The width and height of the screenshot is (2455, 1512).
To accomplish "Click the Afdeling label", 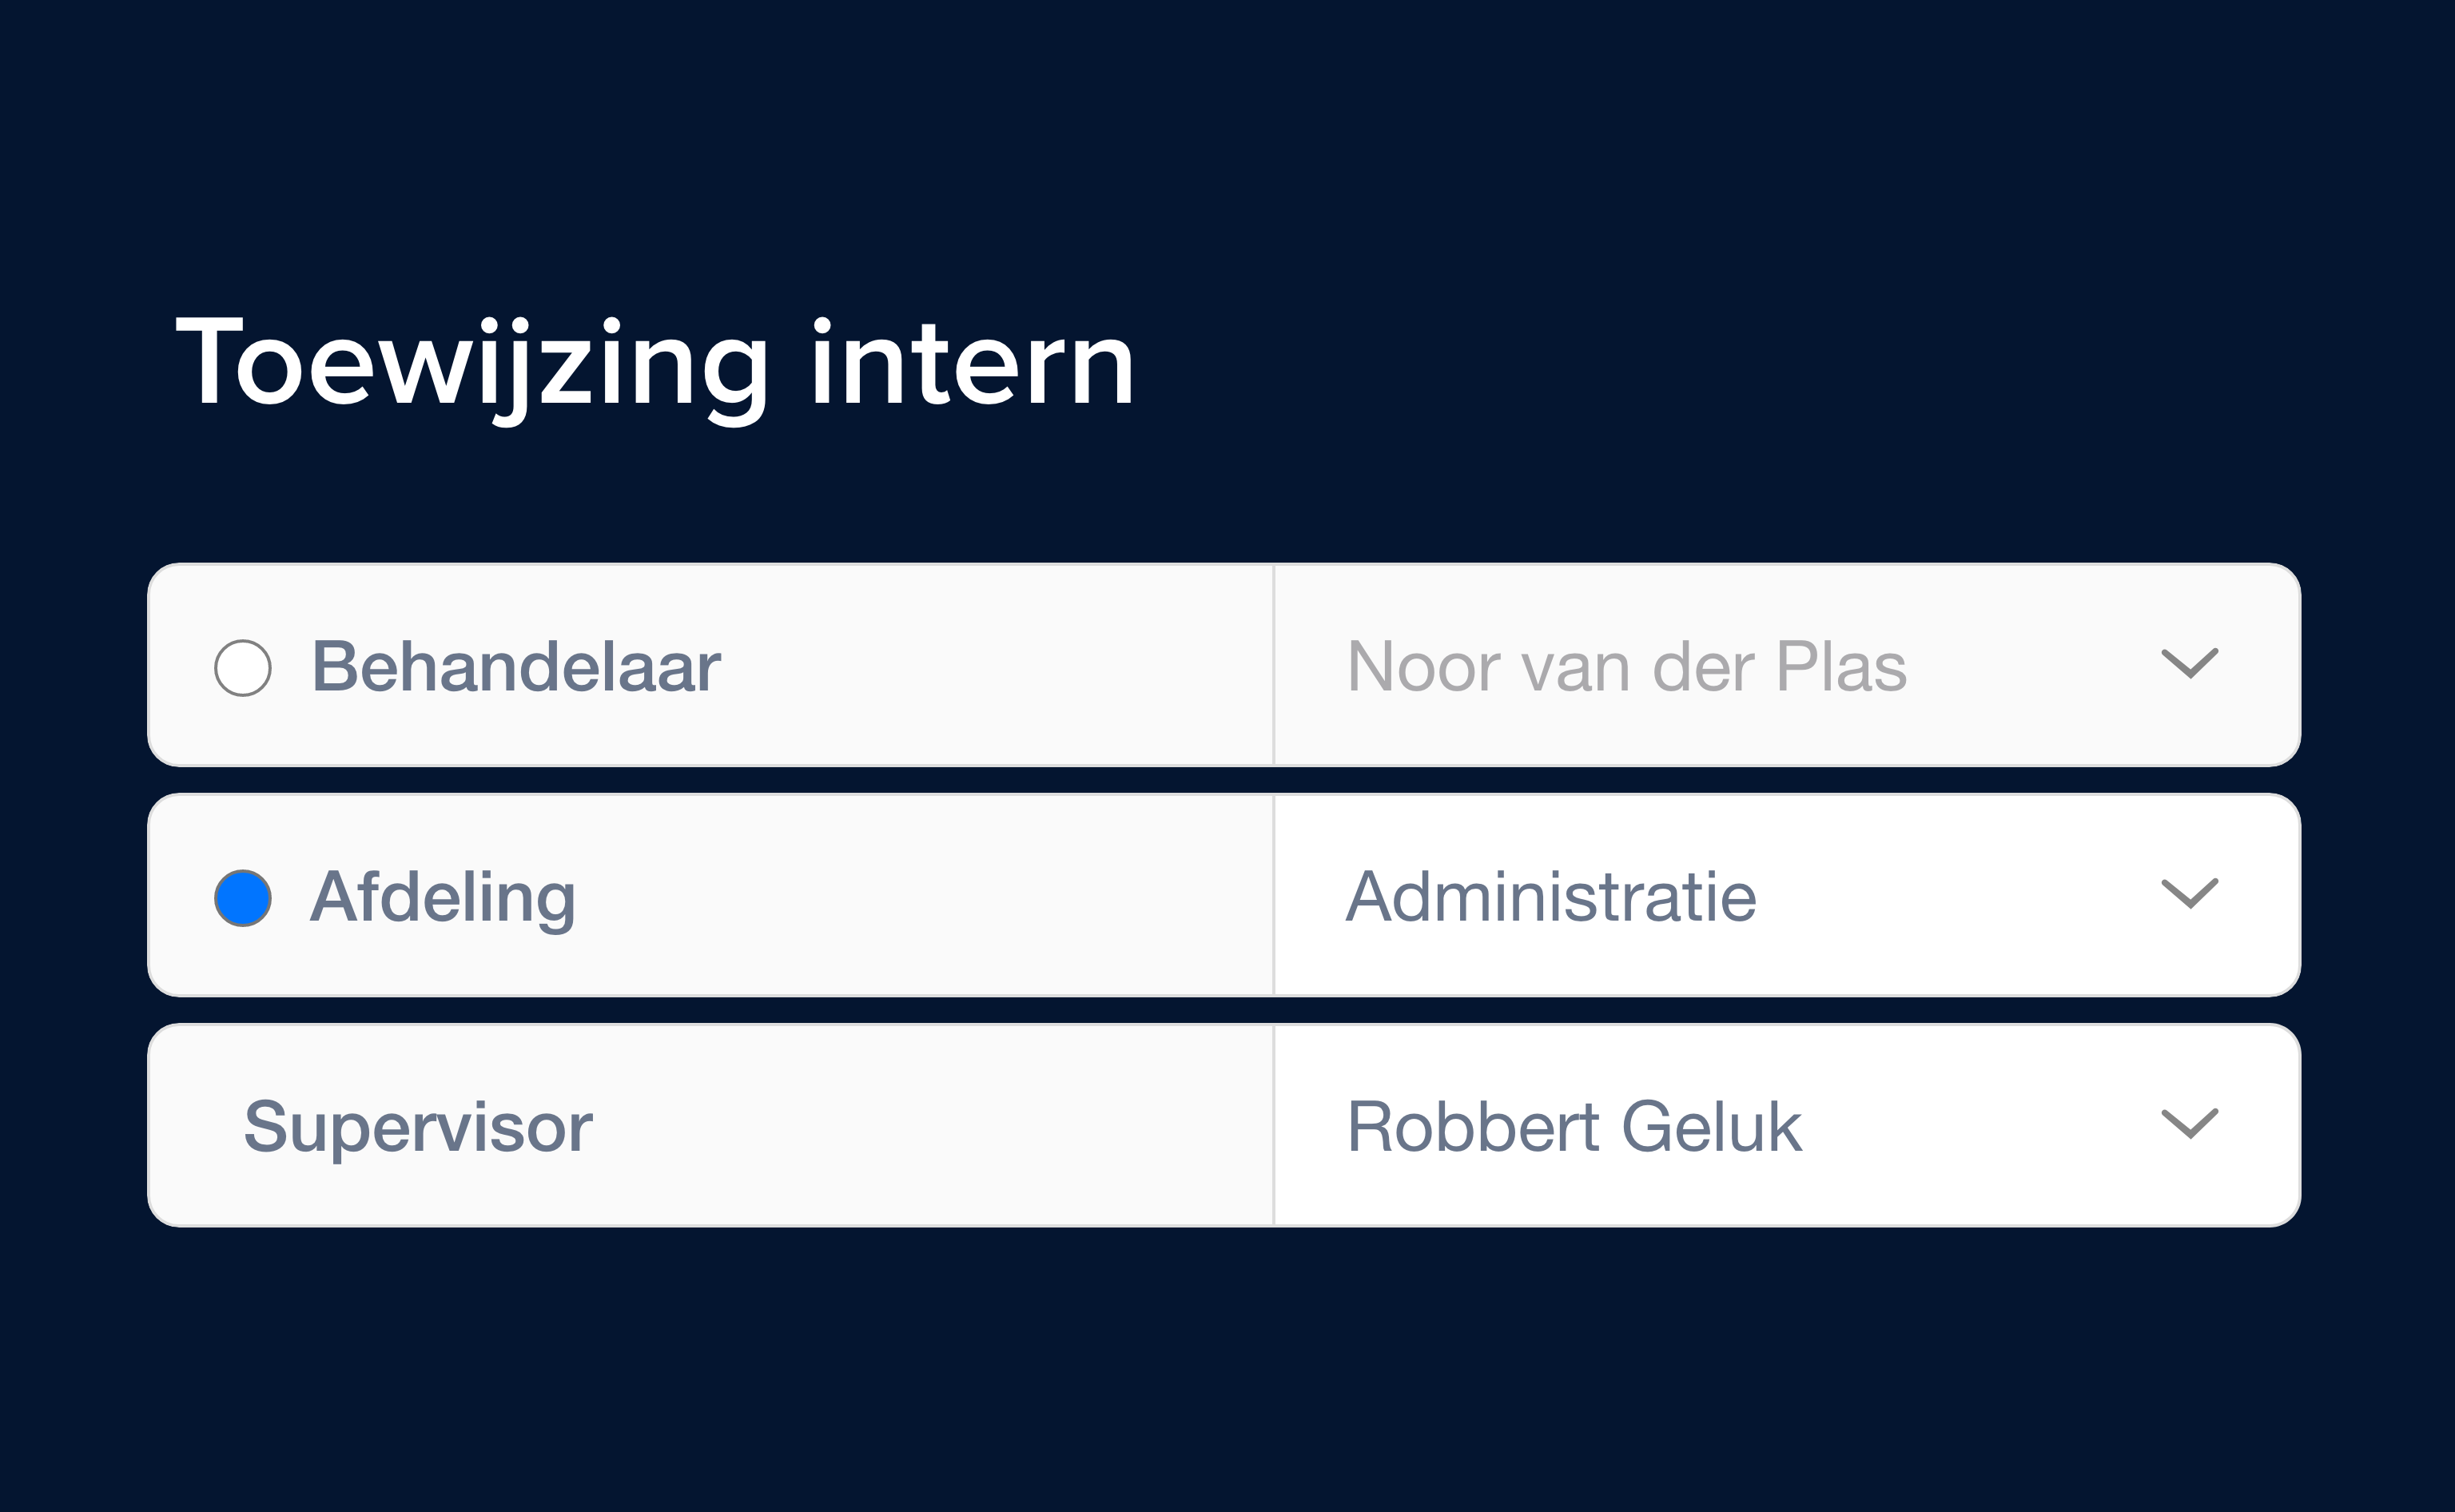I will [443, 897].
